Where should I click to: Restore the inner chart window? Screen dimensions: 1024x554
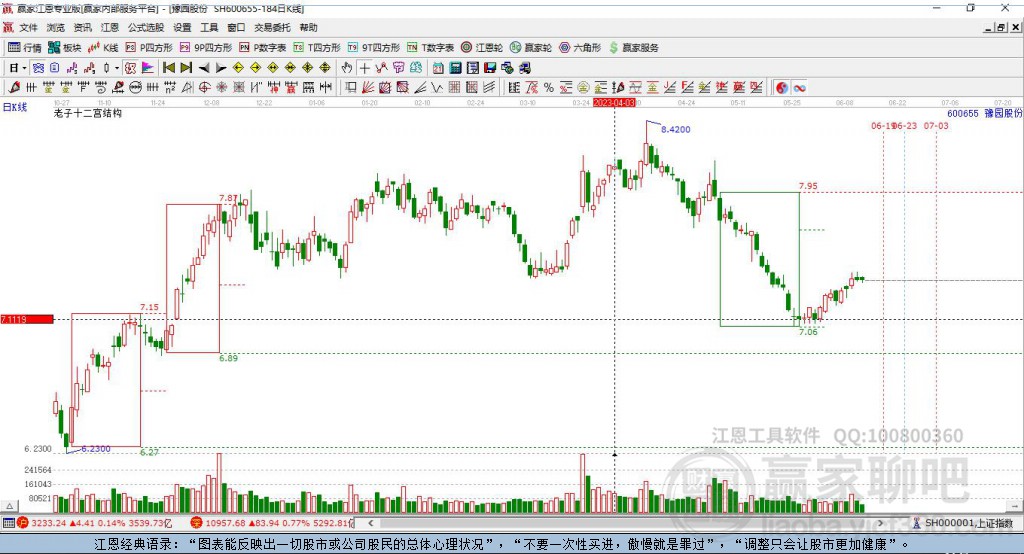coord(1000,27)
